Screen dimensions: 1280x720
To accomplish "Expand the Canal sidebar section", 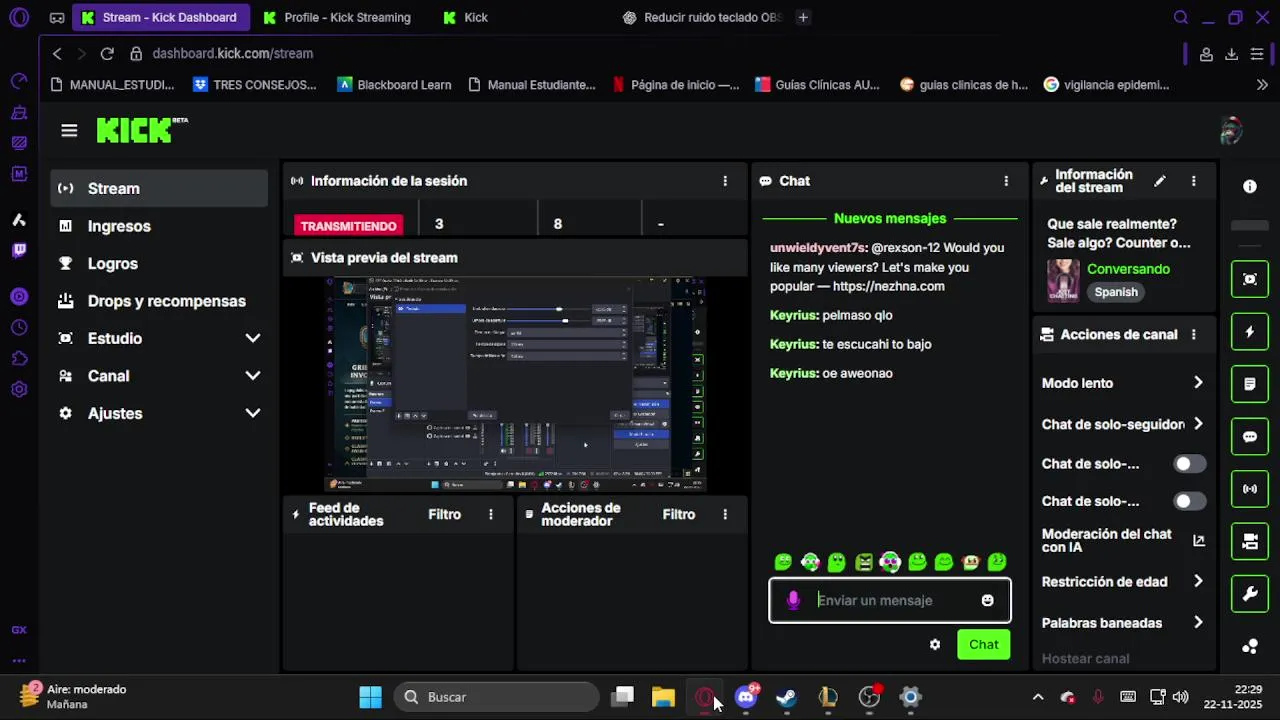I will [x=253, y=376].
